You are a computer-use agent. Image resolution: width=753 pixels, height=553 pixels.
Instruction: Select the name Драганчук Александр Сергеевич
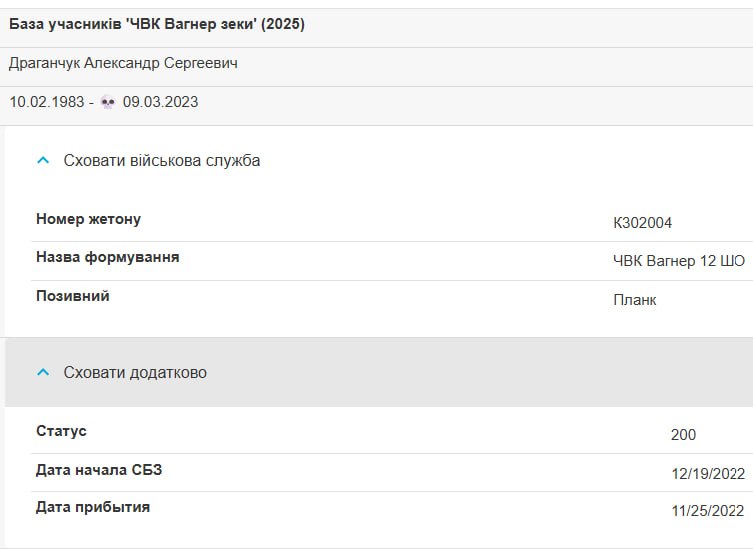(x=123, y=63)
